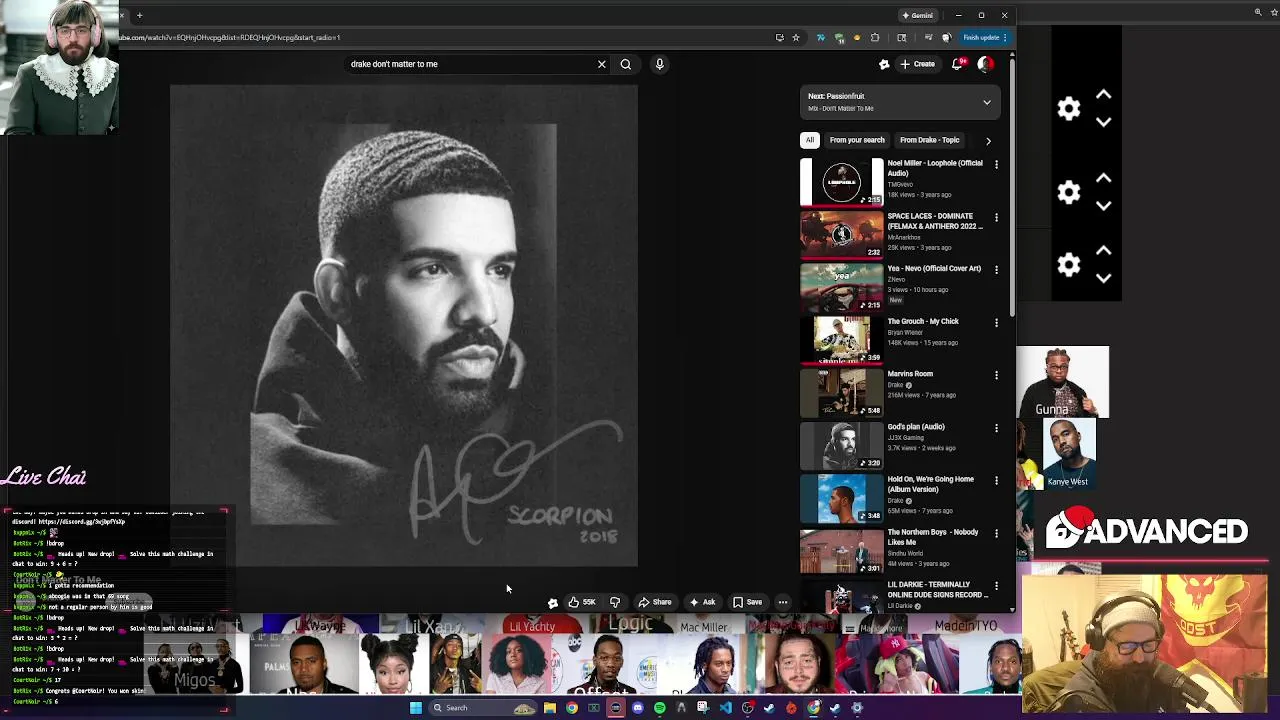Image resolution: width=1280 pixels, height=720 pixels.
Task: Open menu for Marvins Room video
Action: tap(996, 375)
